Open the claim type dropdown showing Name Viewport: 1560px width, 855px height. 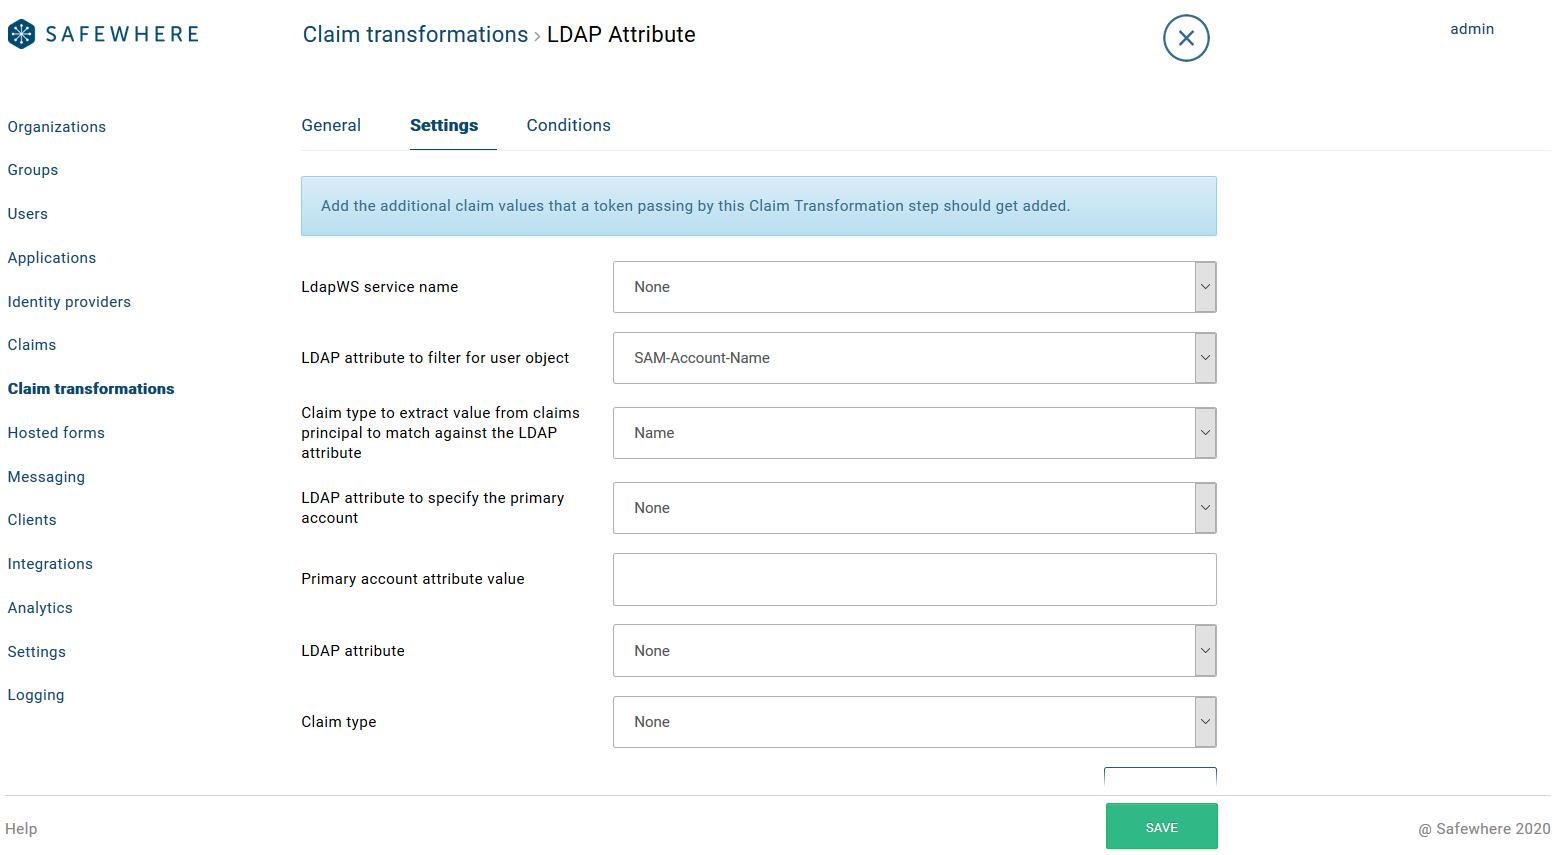click(914, 433)
